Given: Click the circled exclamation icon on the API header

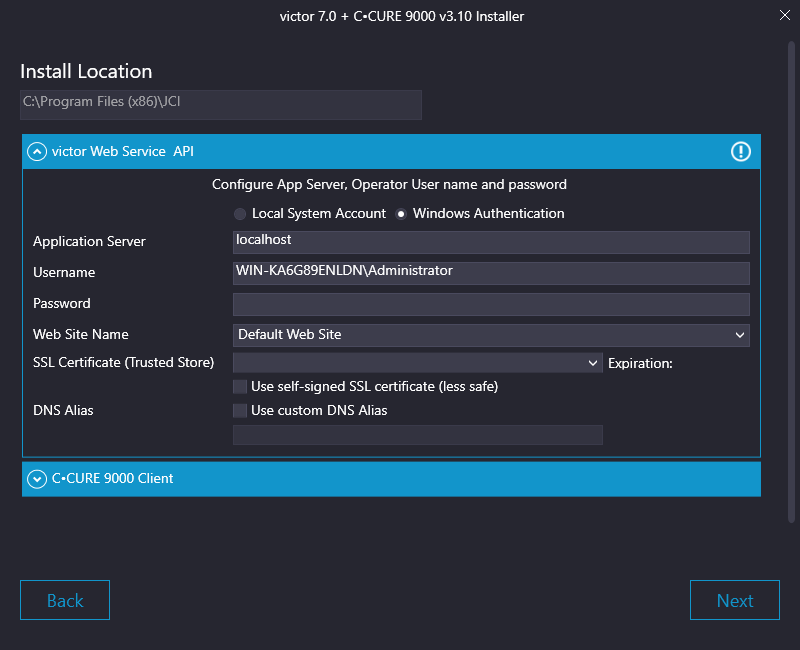Looking at the screenshot, I should [740, 151].
